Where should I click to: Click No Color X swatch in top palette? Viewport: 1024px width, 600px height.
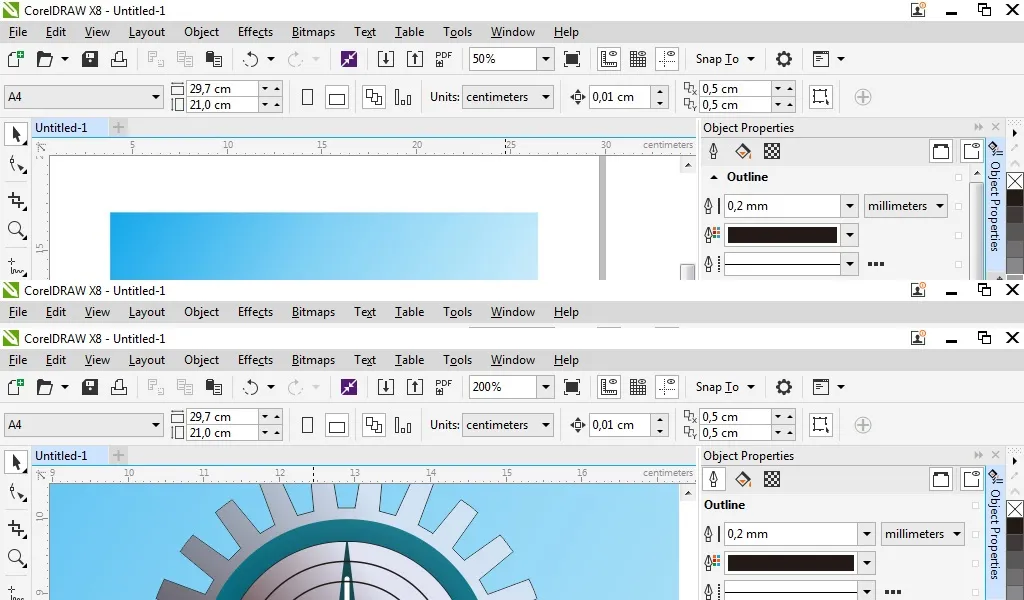pyautogui.click(x=1015, y=181)
